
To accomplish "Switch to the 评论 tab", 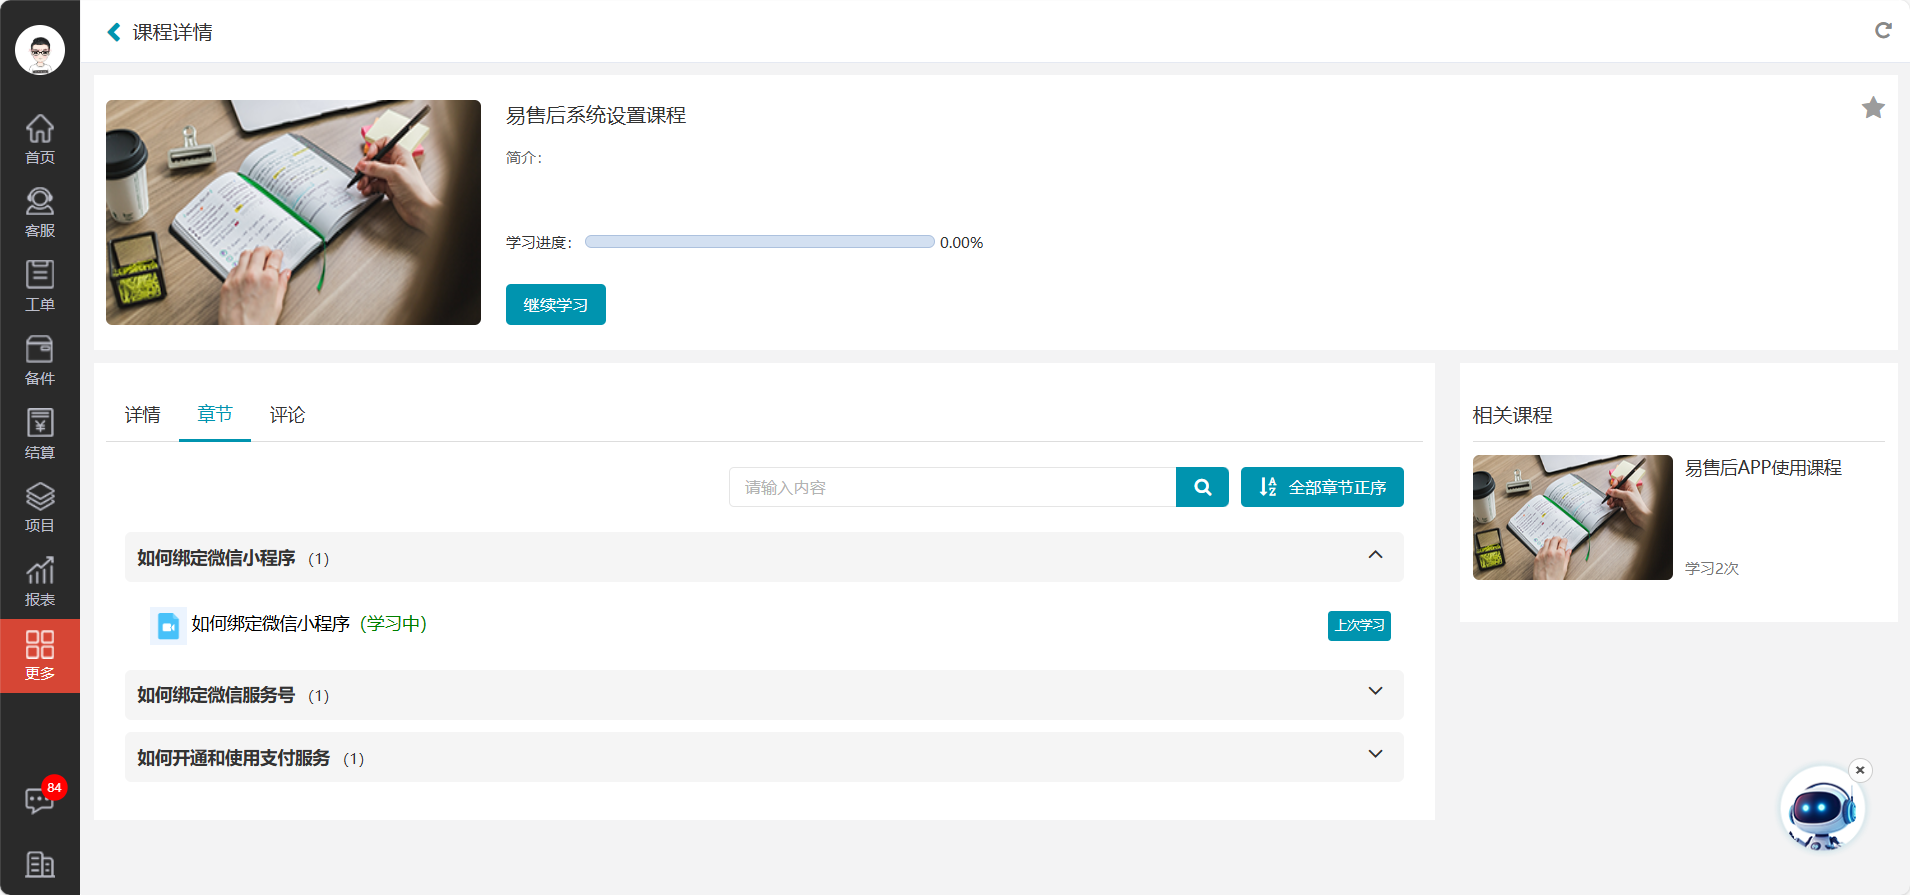I will (x=287, y=415).
